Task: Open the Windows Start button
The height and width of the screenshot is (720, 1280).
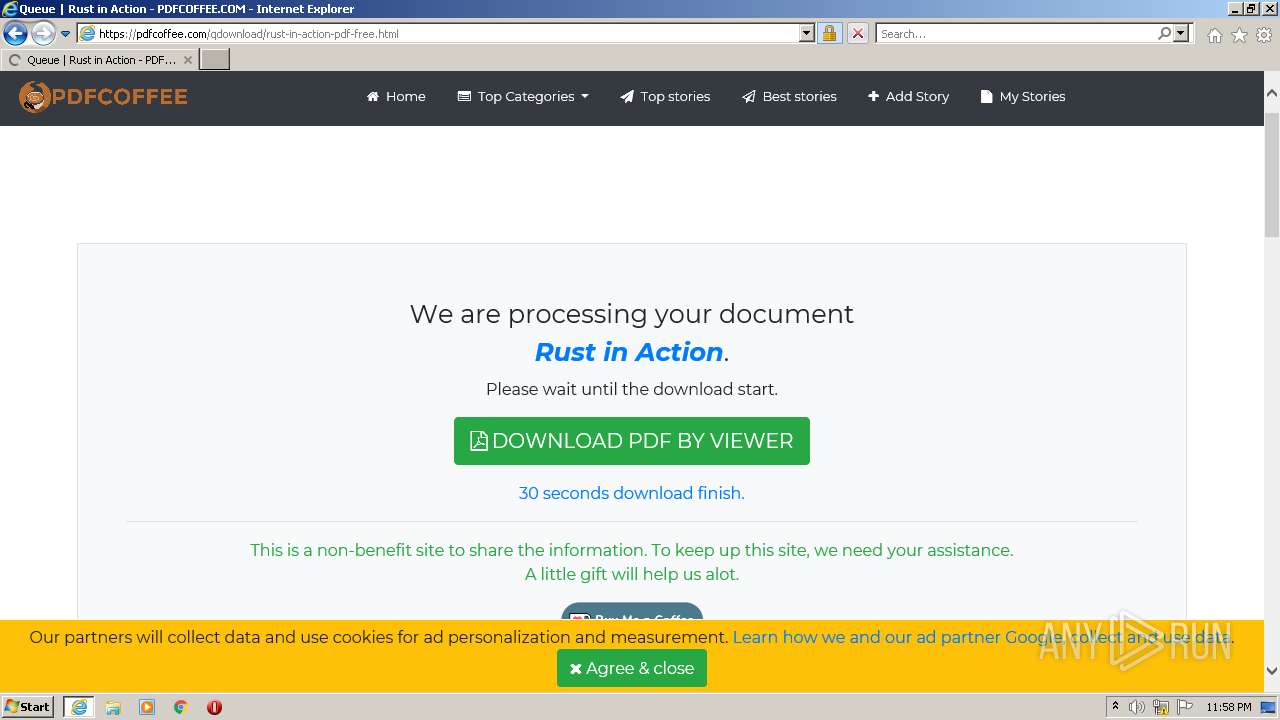Action: pos(28,707)
